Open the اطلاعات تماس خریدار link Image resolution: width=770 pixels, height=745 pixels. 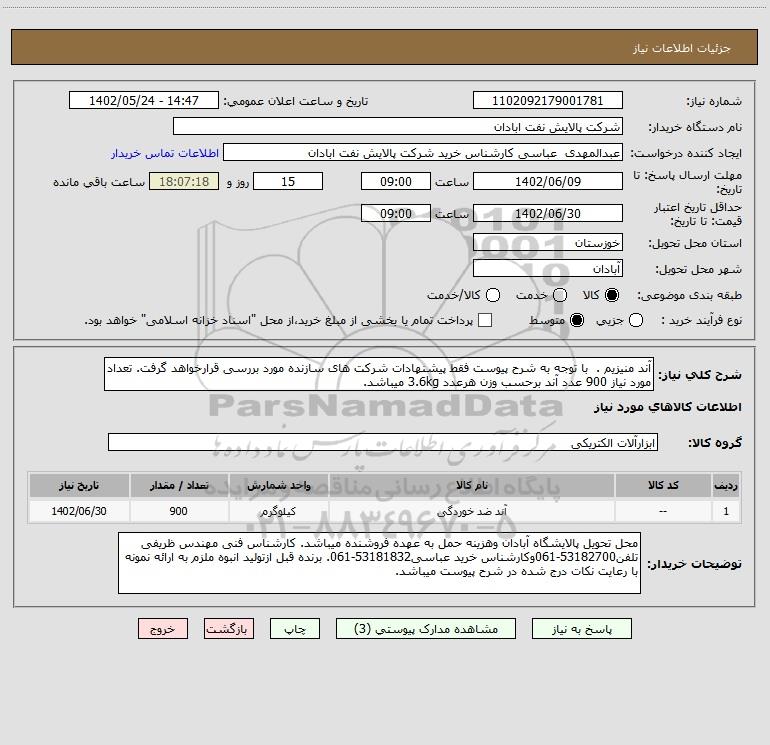(165, 153)
